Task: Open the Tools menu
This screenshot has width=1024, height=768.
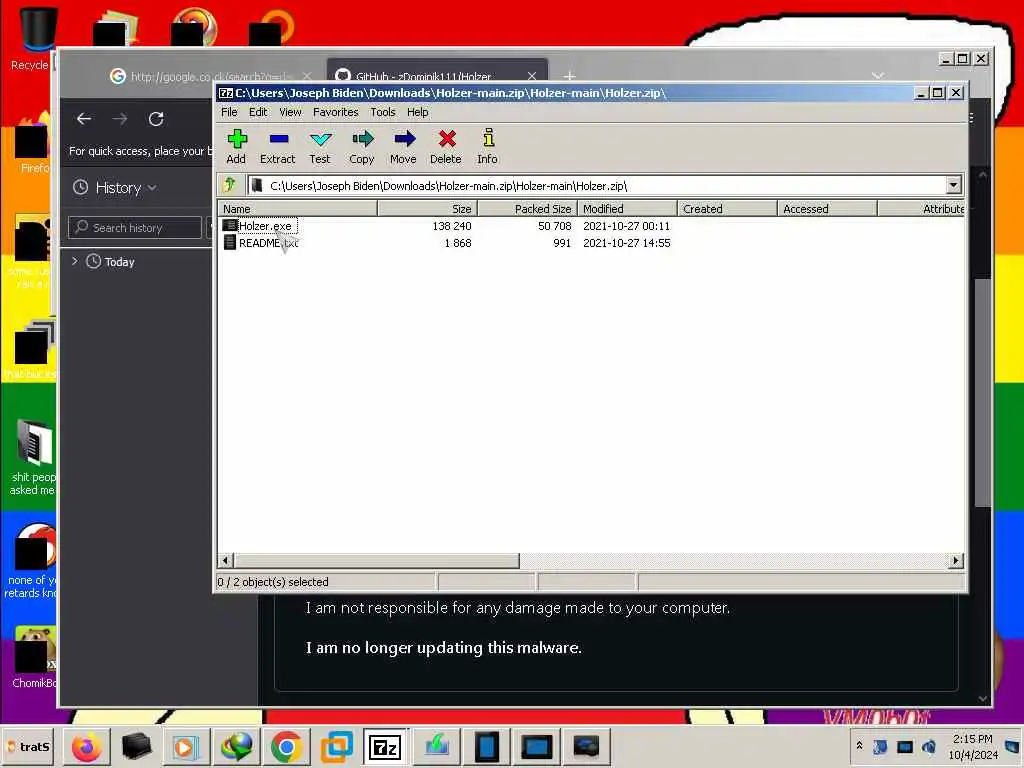Action: coord(383,112)
